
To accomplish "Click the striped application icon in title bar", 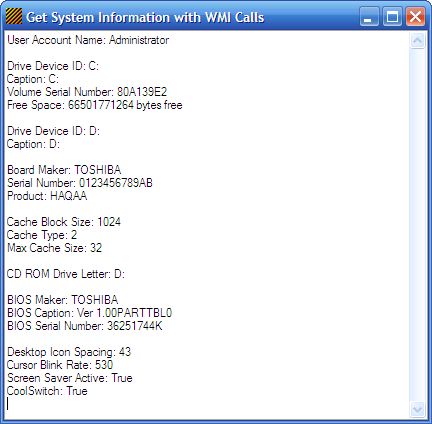I will tap(14, 16).
